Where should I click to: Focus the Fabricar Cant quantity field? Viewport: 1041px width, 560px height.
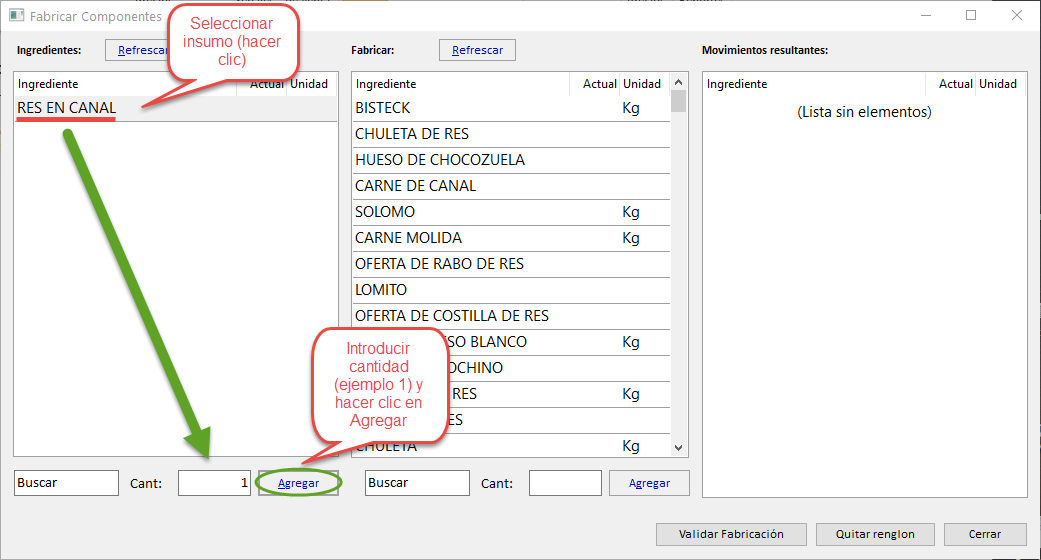coord(565,483)
